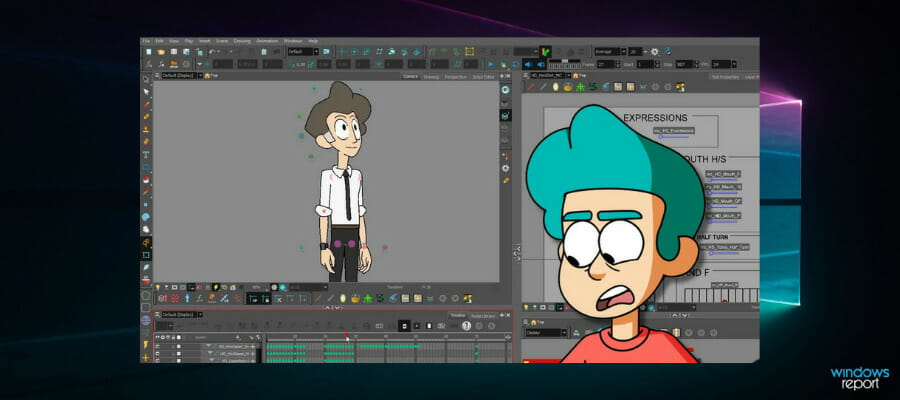Image resolution: width=900 pixels, height=400 pixels.
Task: Click the Add View plus button beside Script Editor
Action: click(x=502, y=76)
